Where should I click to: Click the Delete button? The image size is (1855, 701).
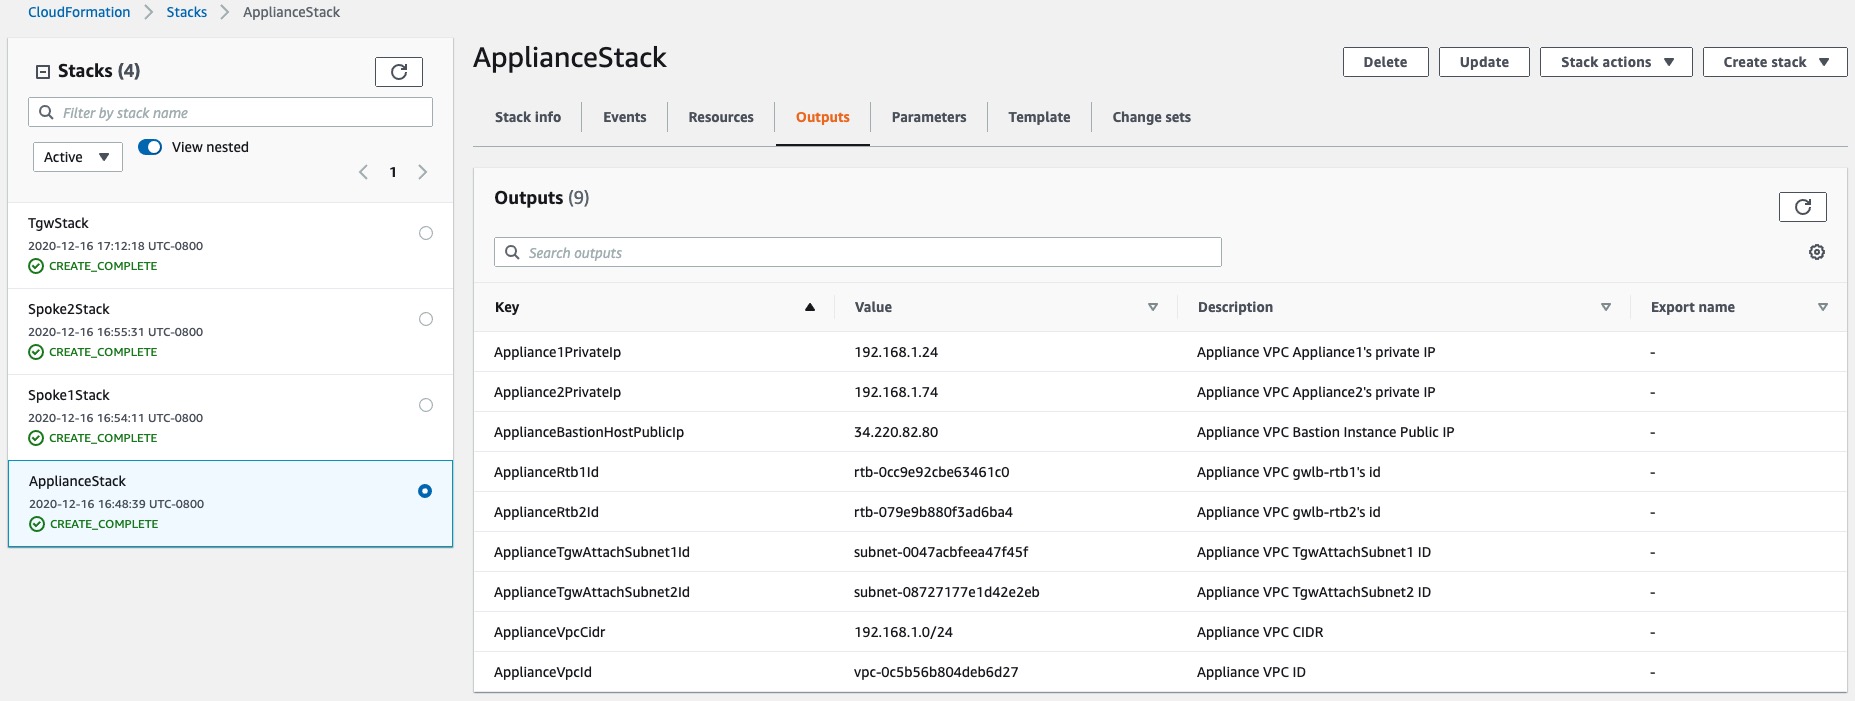pyautogui.click(x=1385, y=62)
